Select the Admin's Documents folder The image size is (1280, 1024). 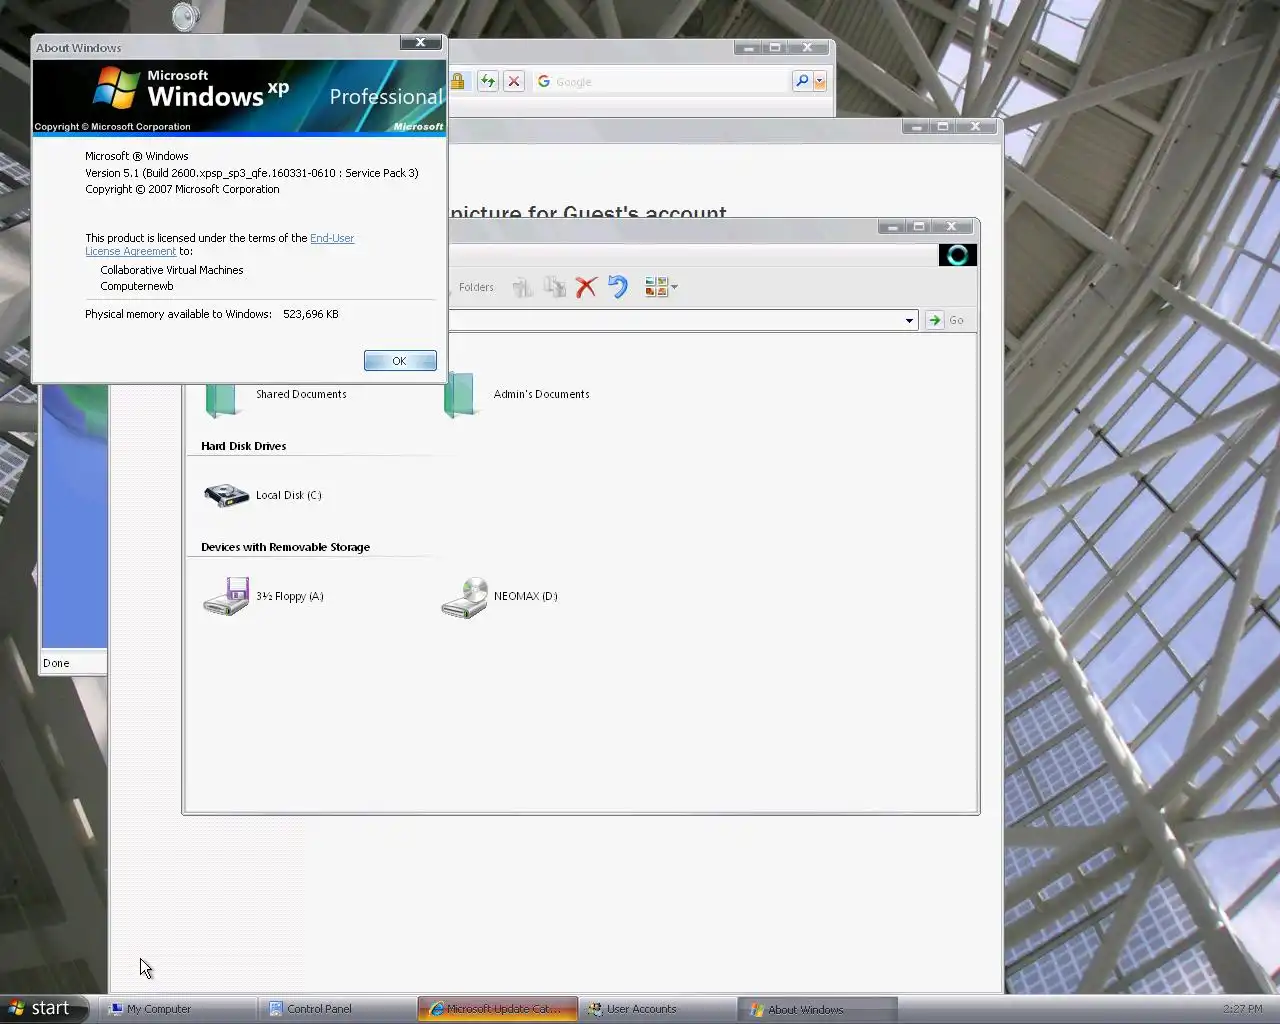click(x=516, y=394)
